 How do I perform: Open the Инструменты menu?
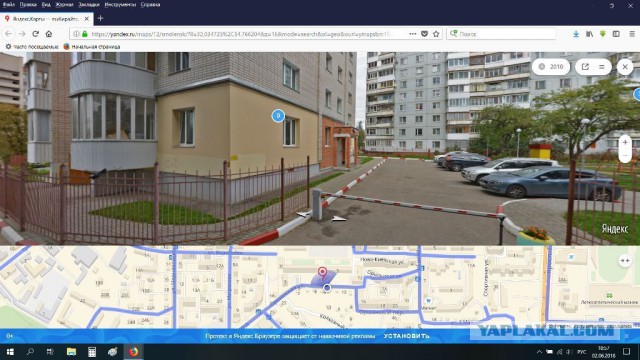coord(120,4)
